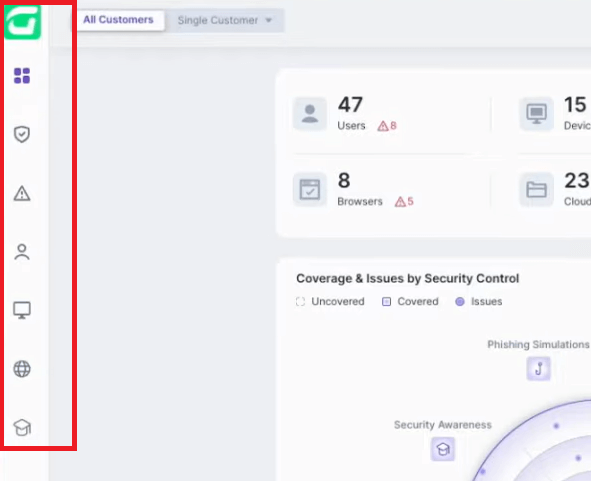Click the Security Awareness cap icon in chart

[443, 449]
